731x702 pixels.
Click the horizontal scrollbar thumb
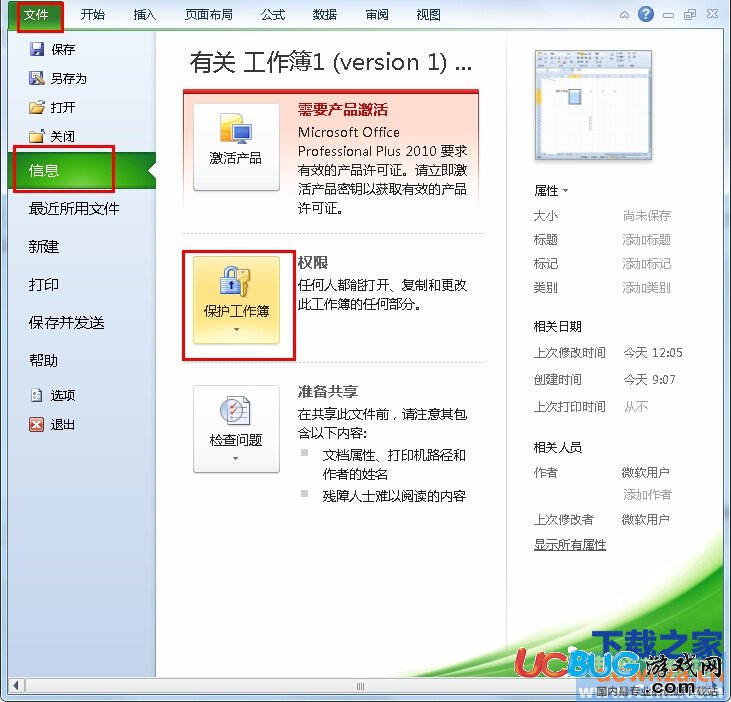pos(360,686)
